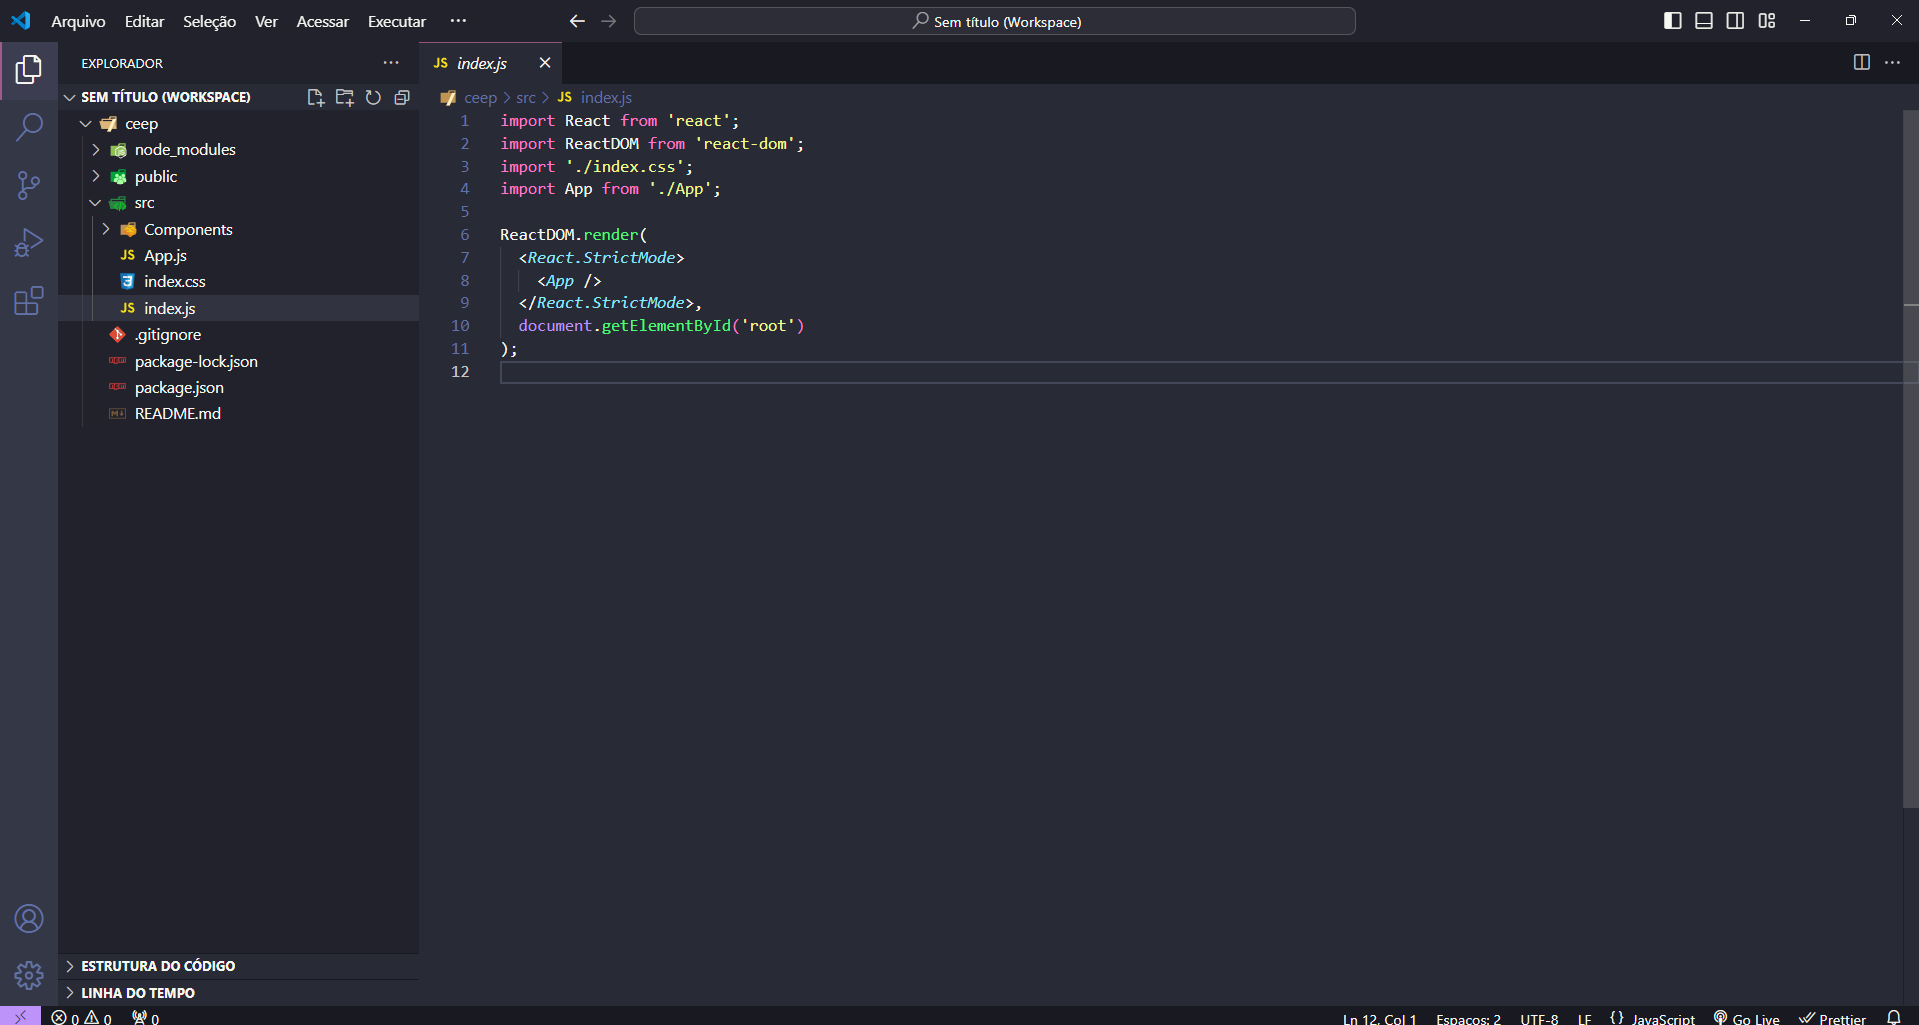Image resolution: width=1919 pixels, height=1025 pixels.
Task: Click the ports forwarded status item
Action: (x=146, y=1017)
